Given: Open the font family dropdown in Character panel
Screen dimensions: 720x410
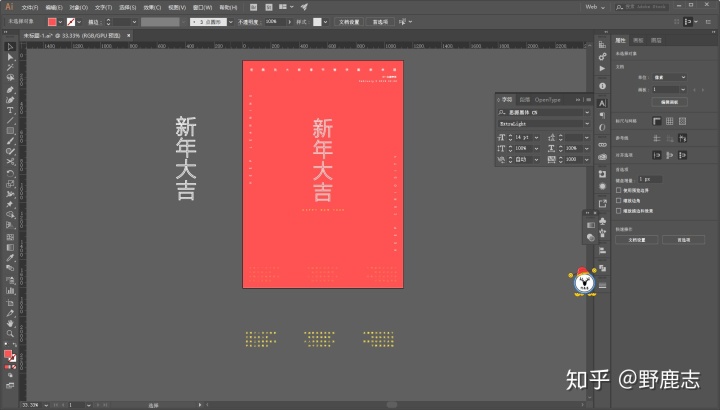Looking at the screenshot, I should [x=587, y=112].
